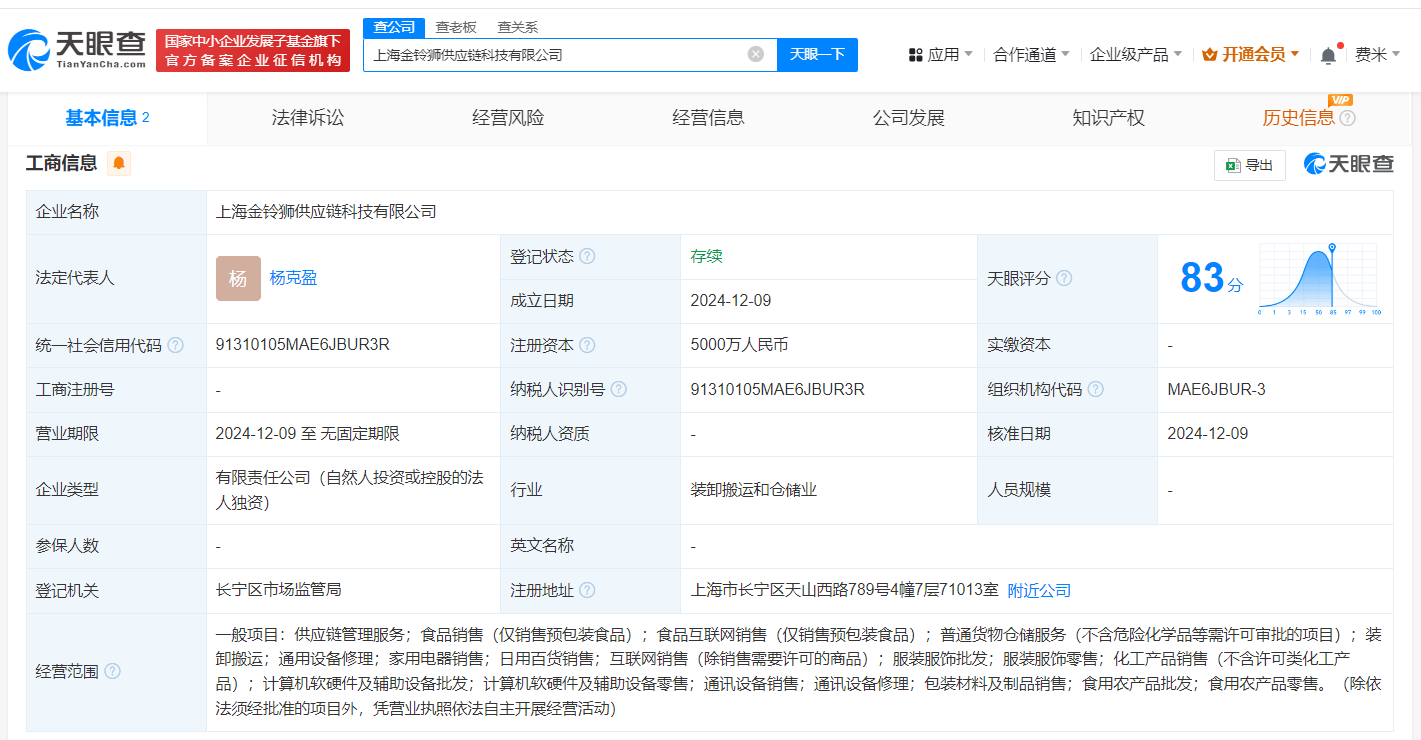Click help icon next to 注册地址

tap(587, 591)
